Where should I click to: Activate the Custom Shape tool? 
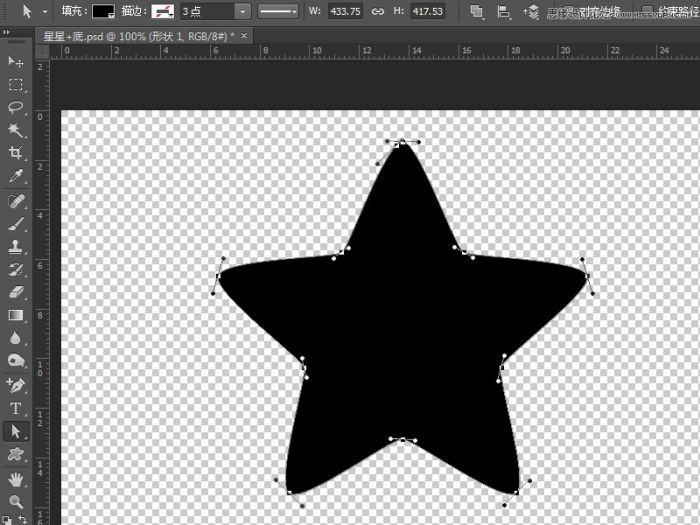(x=16, y=454)
